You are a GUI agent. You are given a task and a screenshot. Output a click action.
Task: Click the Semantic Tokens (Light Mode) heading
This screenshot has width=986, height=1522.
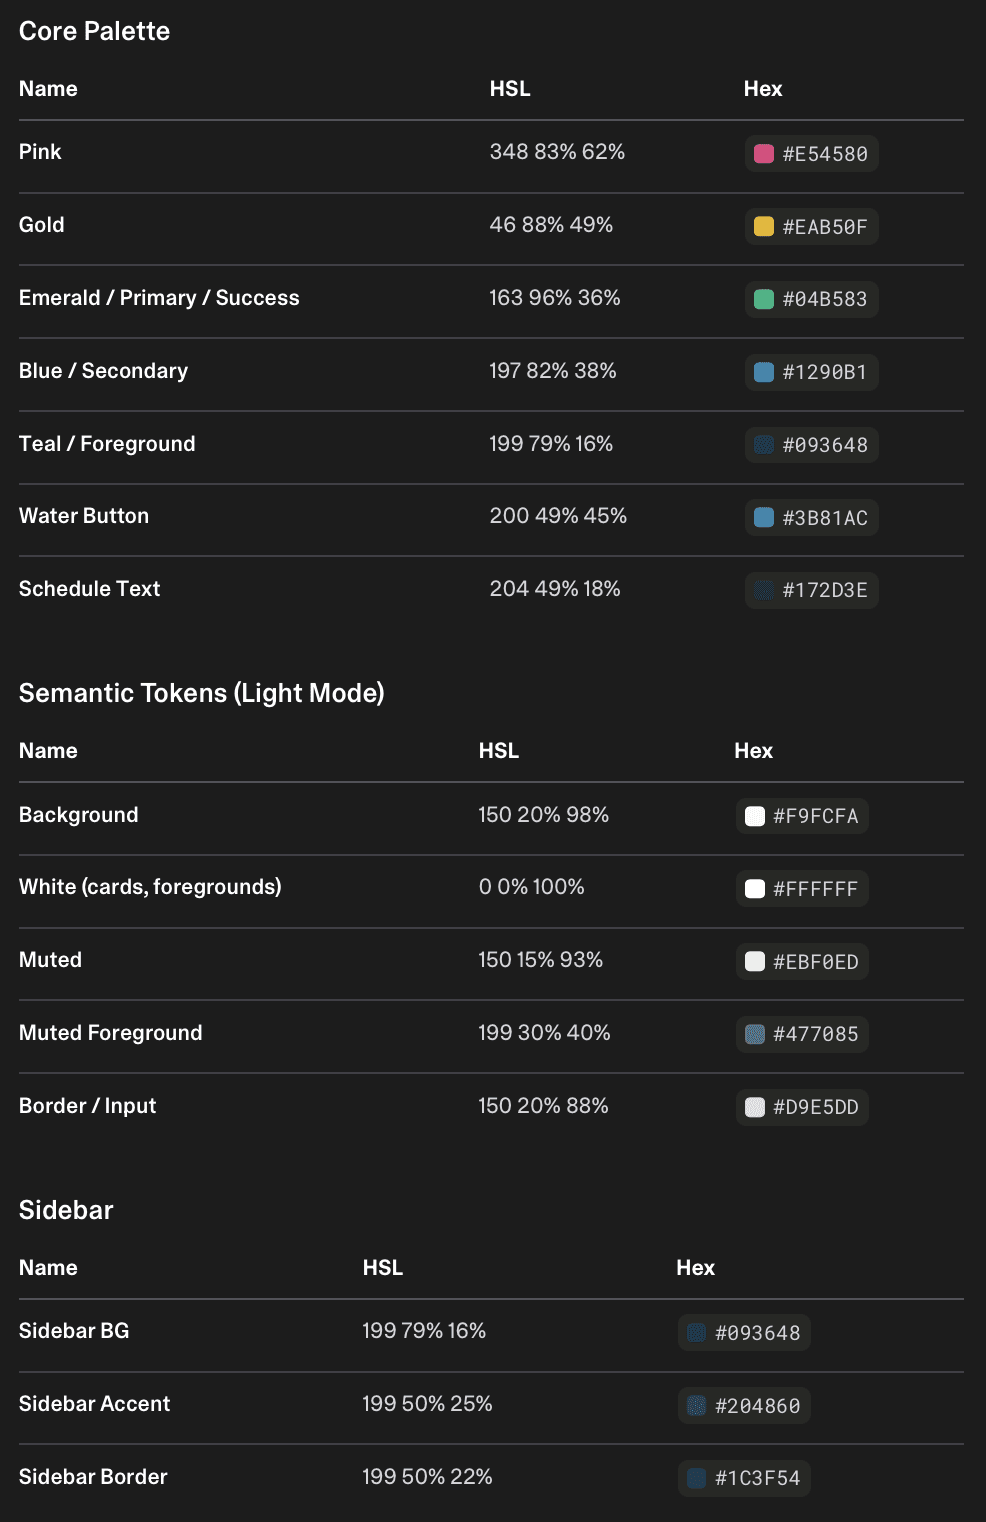pos(202,693)
